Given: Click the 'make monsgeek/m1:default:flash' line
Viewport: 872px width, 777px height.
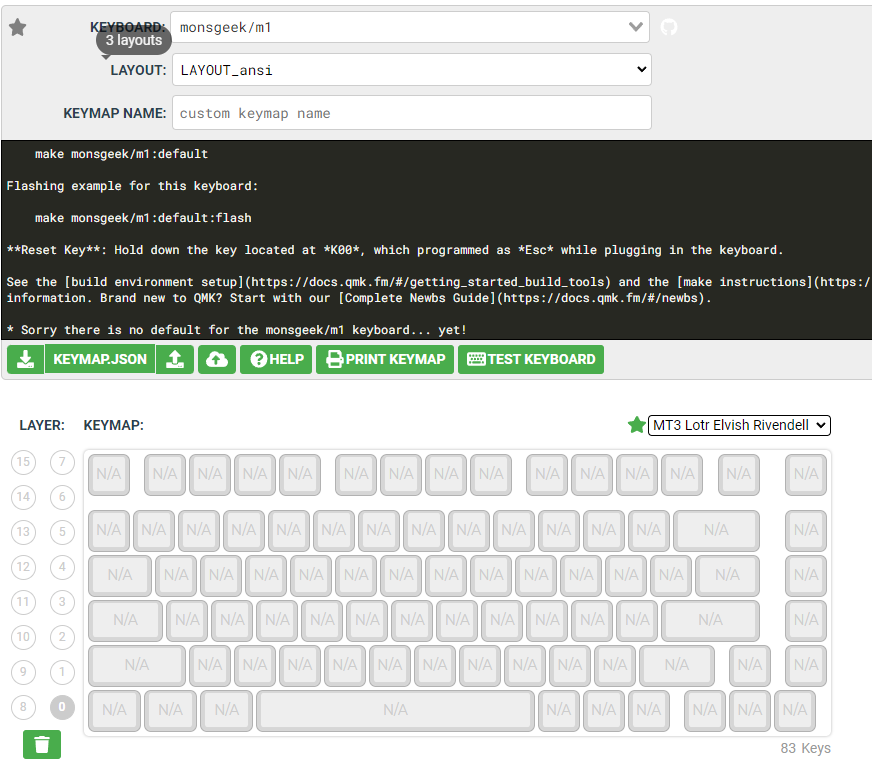Looking at the screenshot, I should tap(143, 218).
